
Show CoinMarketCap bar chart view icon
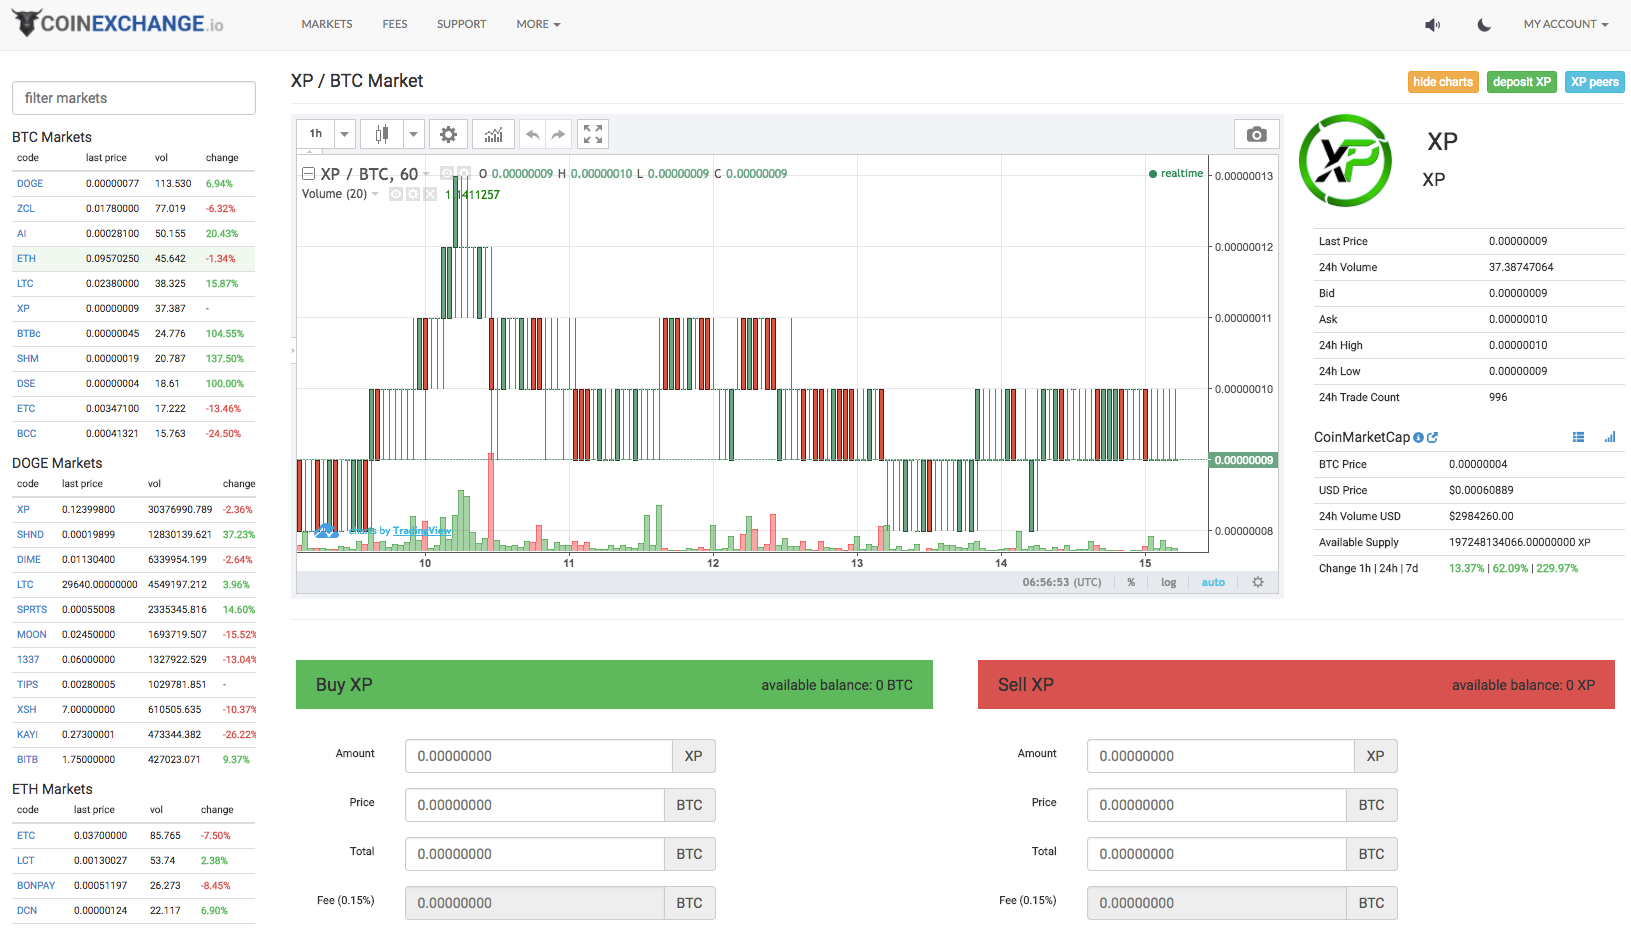click(x=1610, y=437)
